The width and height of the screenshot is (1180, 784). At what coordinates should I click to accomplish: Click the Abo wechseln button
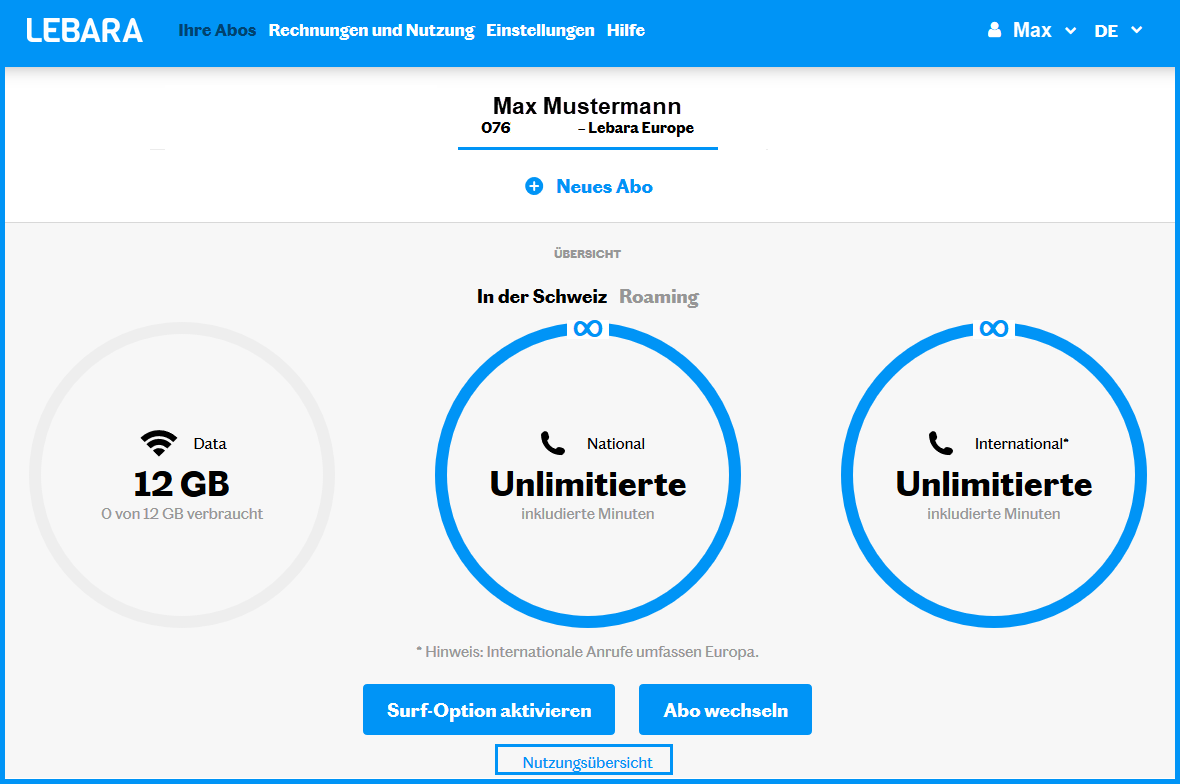click(725, 710)
